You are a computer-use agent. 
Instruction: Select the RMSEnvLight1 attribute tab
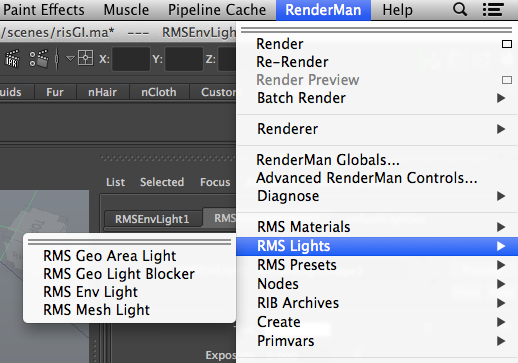click(x=152, y=219)
